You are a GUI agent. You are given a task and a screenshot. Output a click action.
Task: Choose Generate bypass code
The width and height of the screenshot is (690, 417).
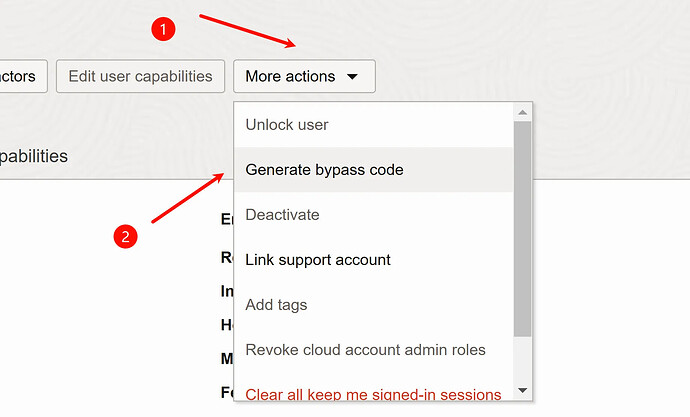click(x=374, y=170)
